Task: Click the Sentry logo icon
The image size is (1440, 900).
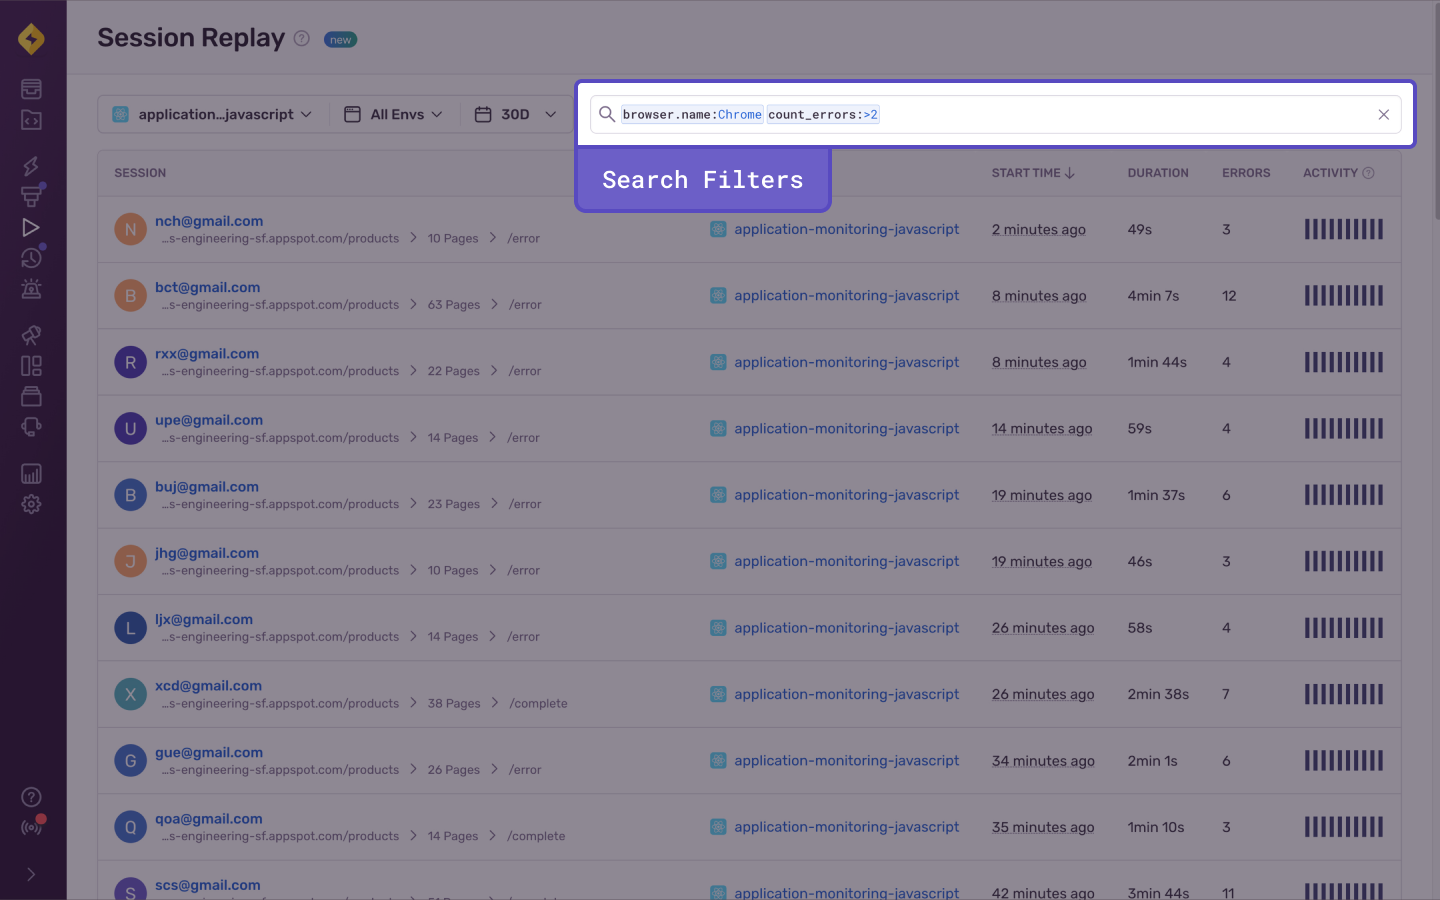Action: [31, 38]
